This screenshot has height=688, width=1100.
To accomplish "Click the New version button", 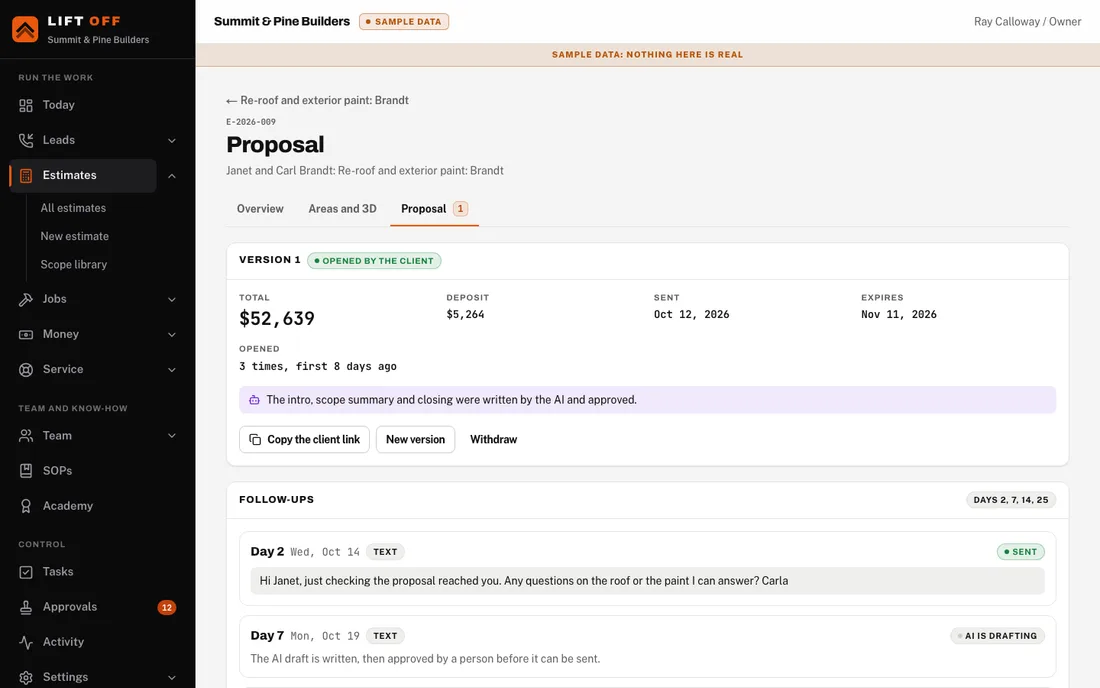I will coord(415,440).
